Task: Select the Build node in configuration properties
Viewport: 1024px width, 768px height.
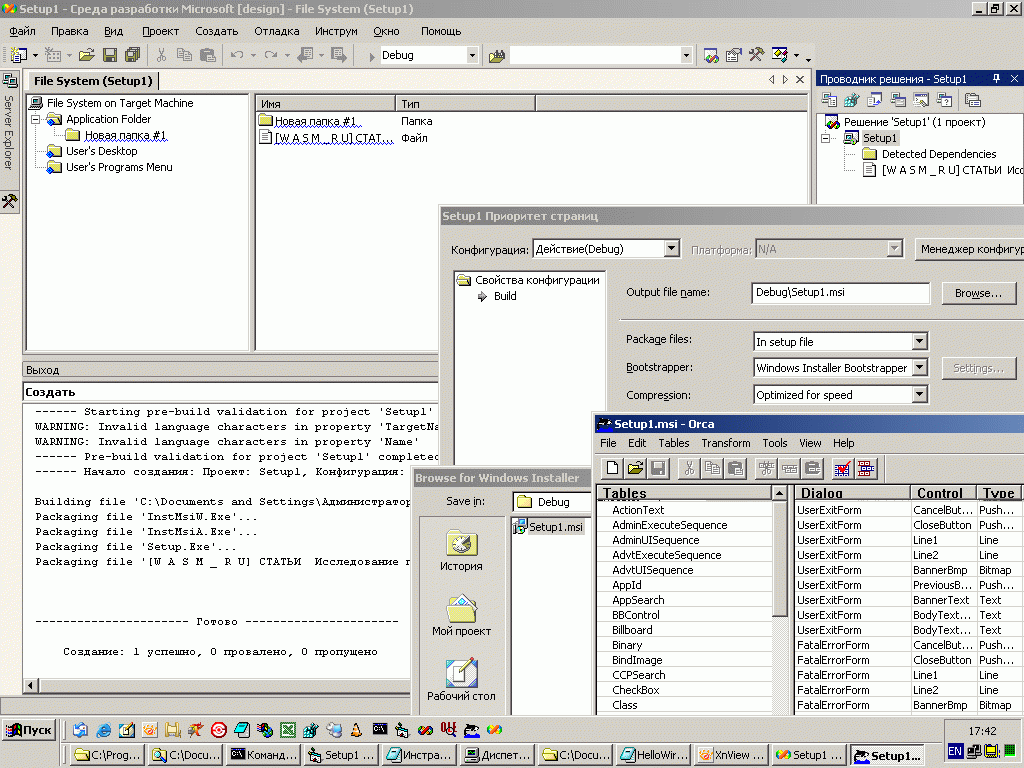Action: click(505, 296)
